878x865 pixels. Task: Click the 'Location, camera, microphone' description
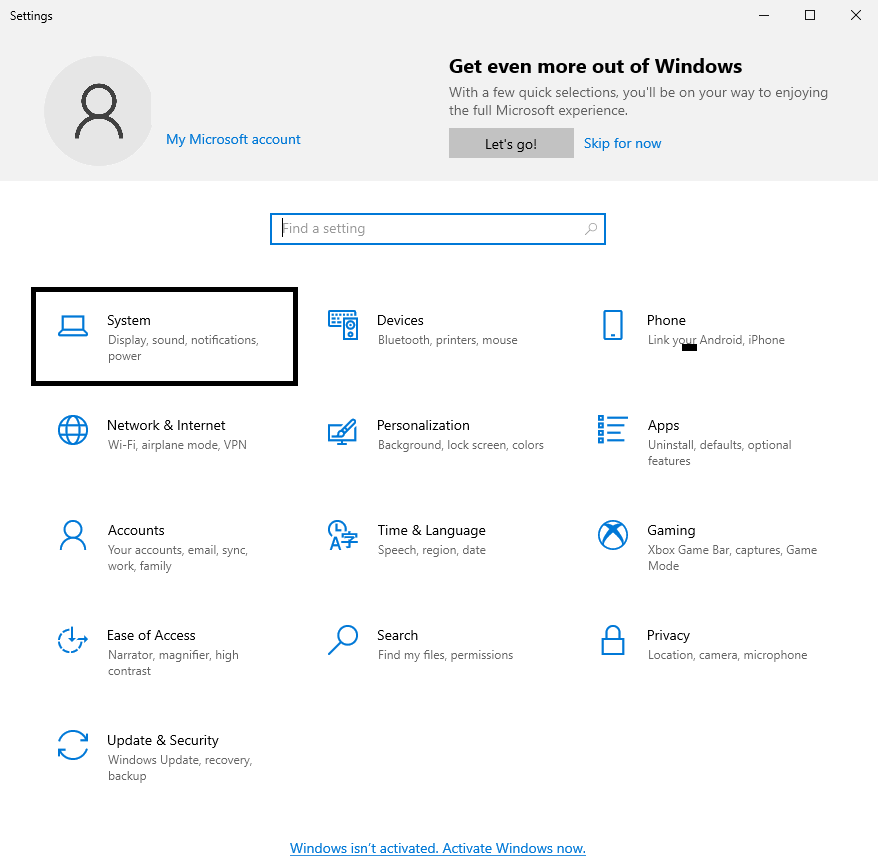click(727, 654)
